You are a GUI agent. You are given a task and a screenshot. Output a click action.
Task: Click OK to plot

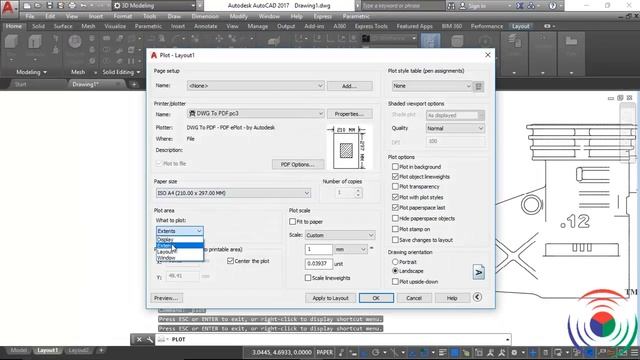376,298
